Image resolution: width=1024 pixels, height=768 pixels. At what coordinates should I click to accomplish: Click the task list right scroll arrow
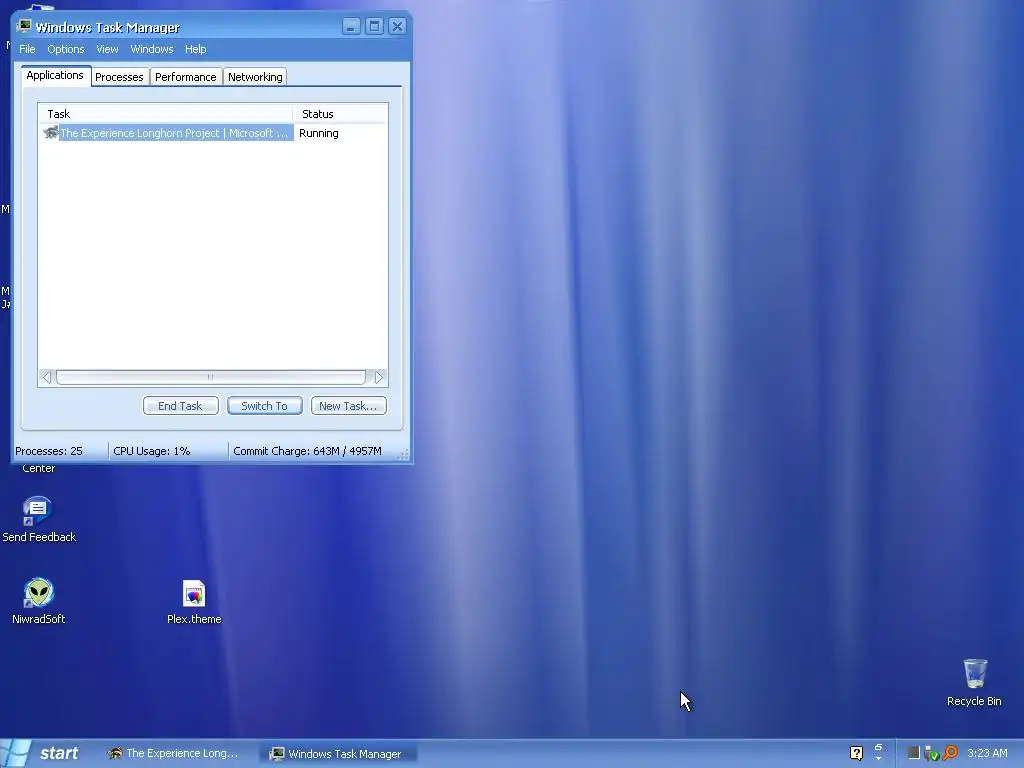click(378, 377)
